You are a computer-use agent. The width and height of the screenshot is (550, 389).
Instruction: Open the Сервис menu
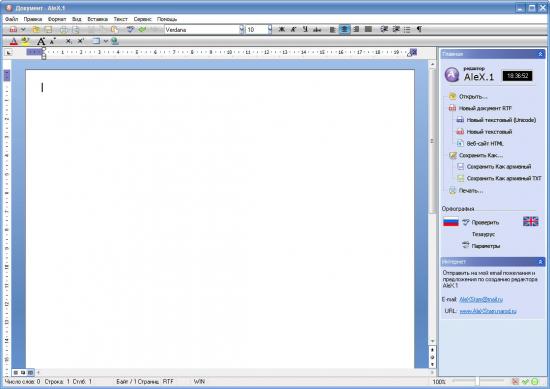pos(142,19)
